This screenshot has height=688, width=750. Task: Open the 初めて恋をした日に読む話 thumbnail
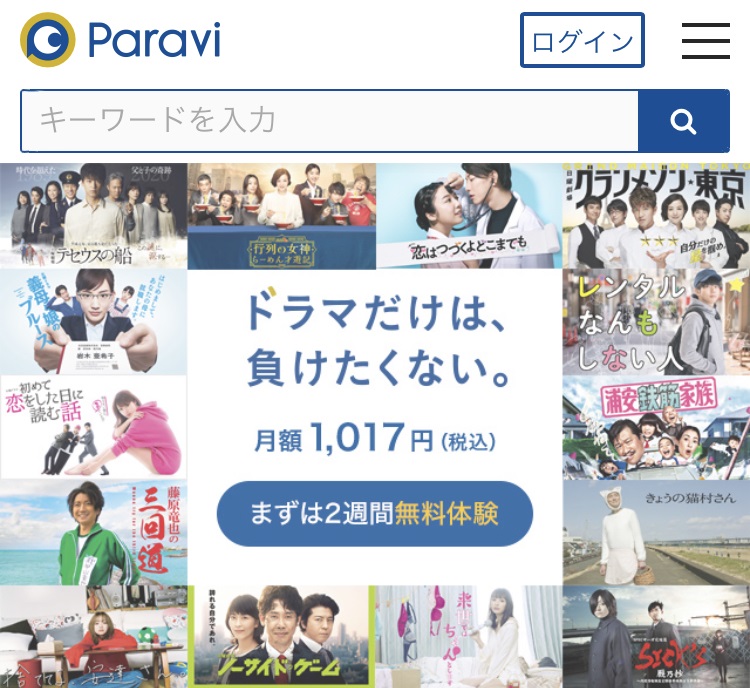(x=93, y=427)
